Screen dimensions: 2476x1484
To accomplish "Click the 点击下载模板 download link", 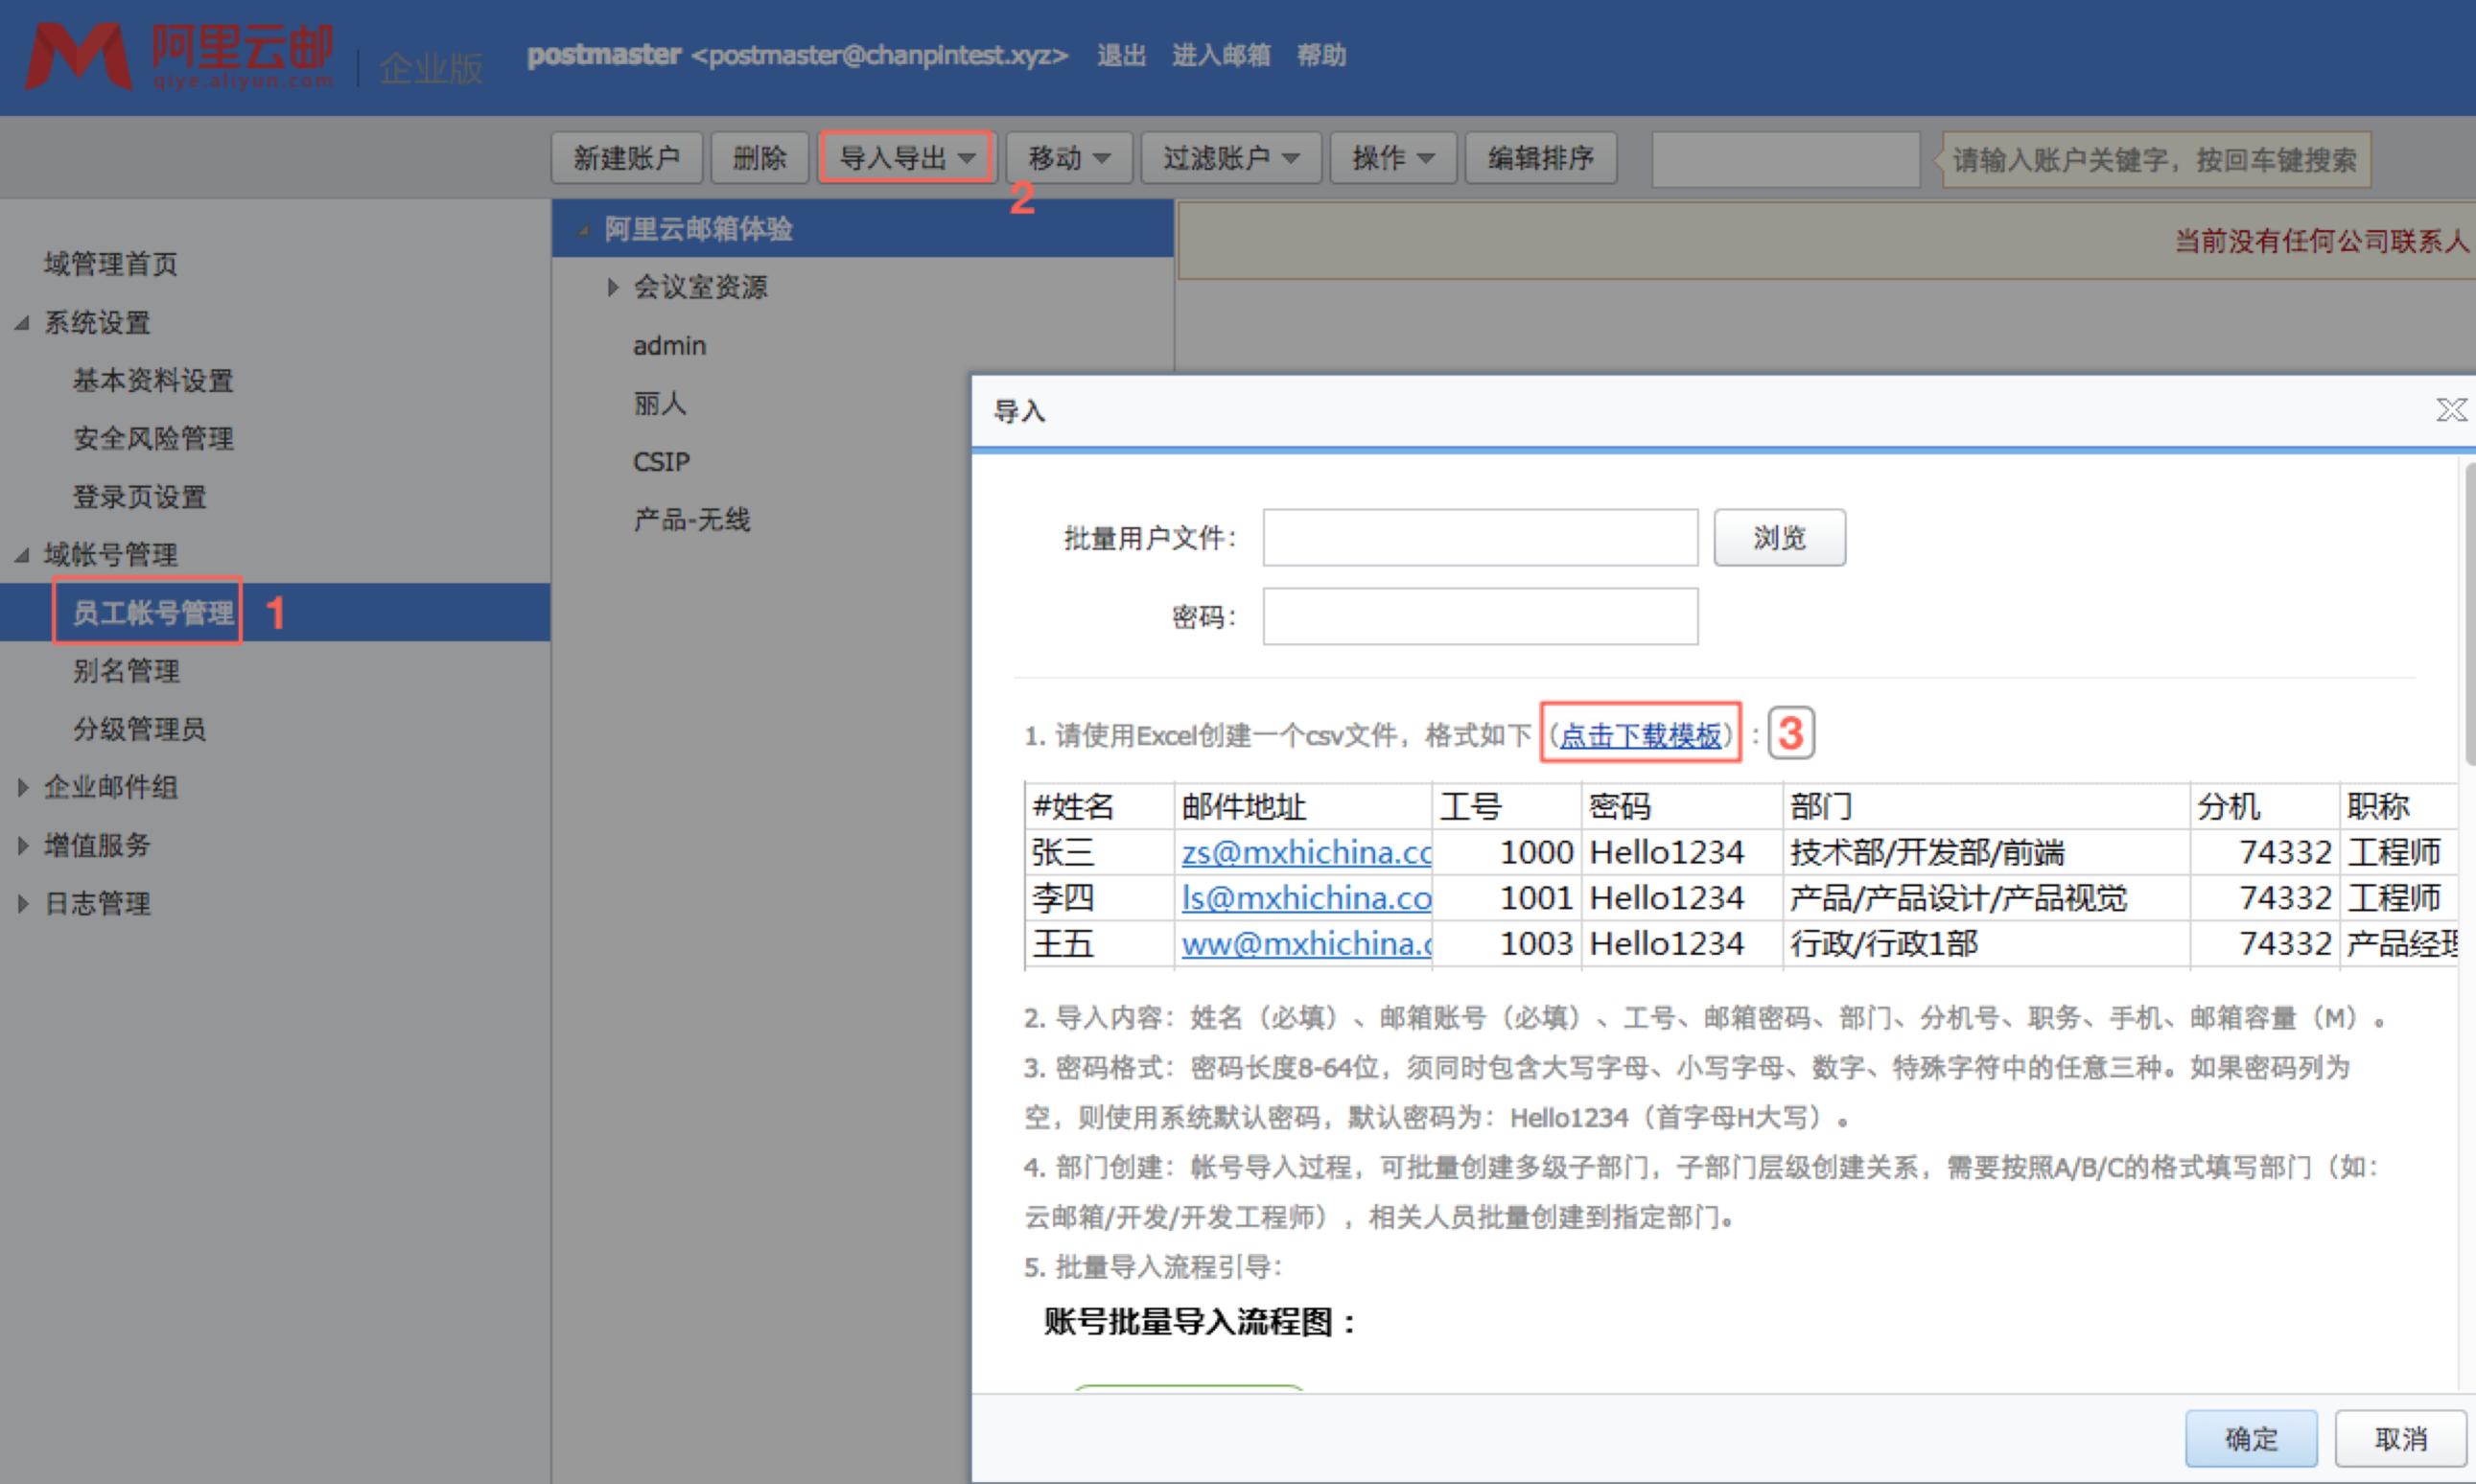I will pos(1640,734).
